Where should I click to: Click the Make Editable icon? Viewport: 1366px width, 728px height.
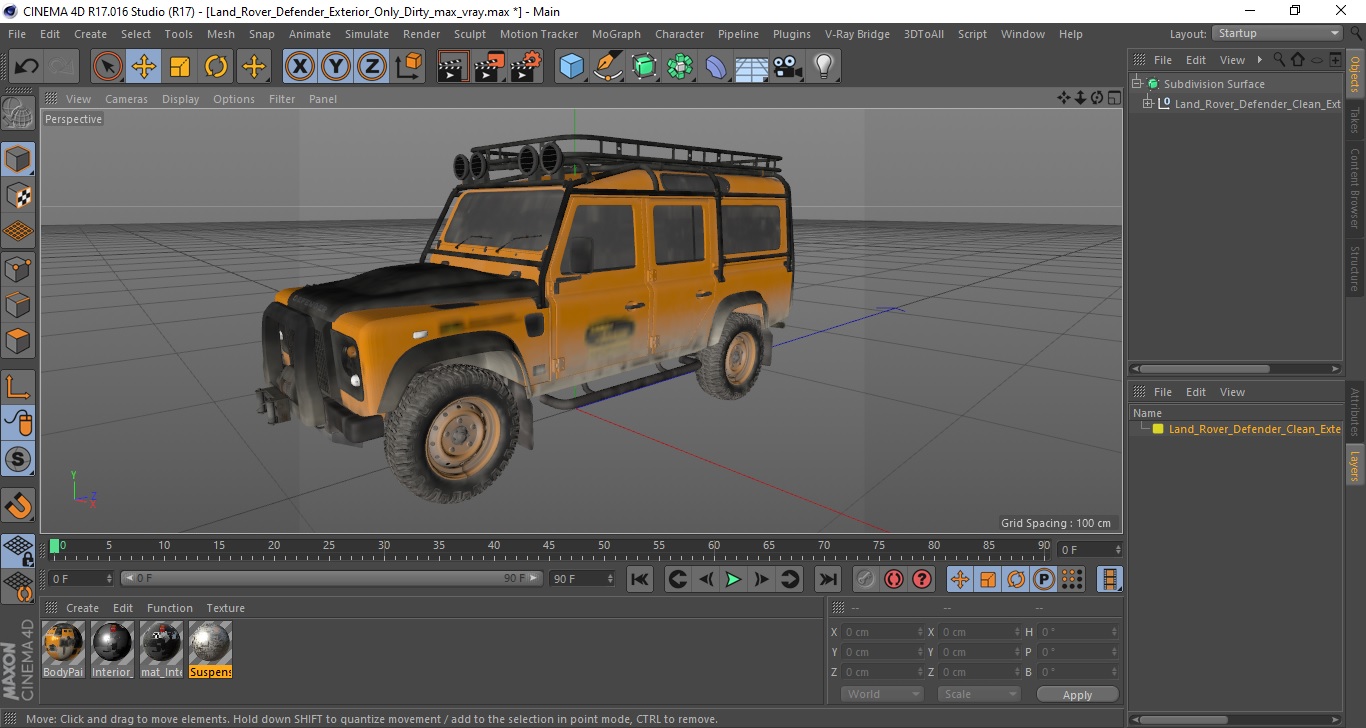18,115
